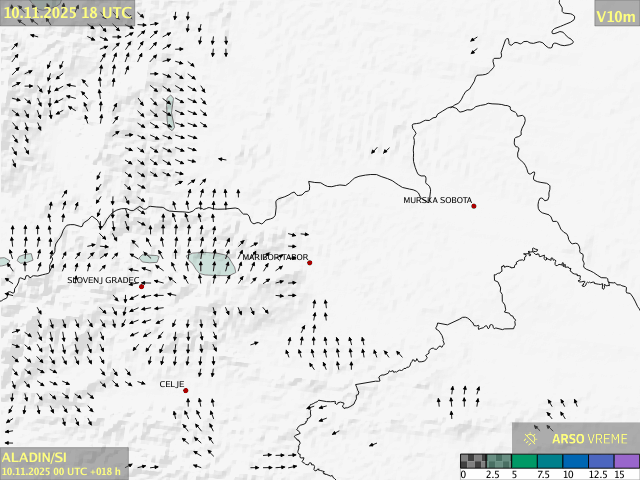Click the gray checkered 0 to 2.5 swatch
The image size is (640, 480).
point(473,461)
